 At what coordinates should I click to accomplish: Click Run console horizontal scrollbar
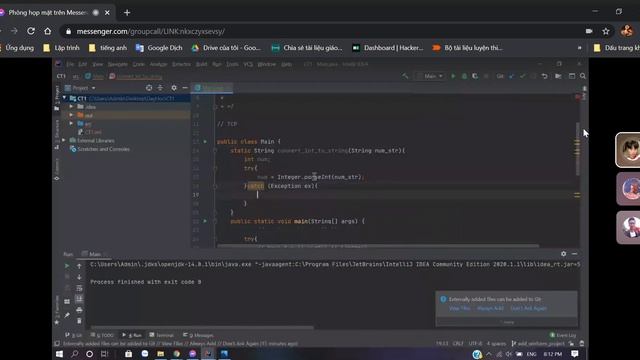point(202,327)
